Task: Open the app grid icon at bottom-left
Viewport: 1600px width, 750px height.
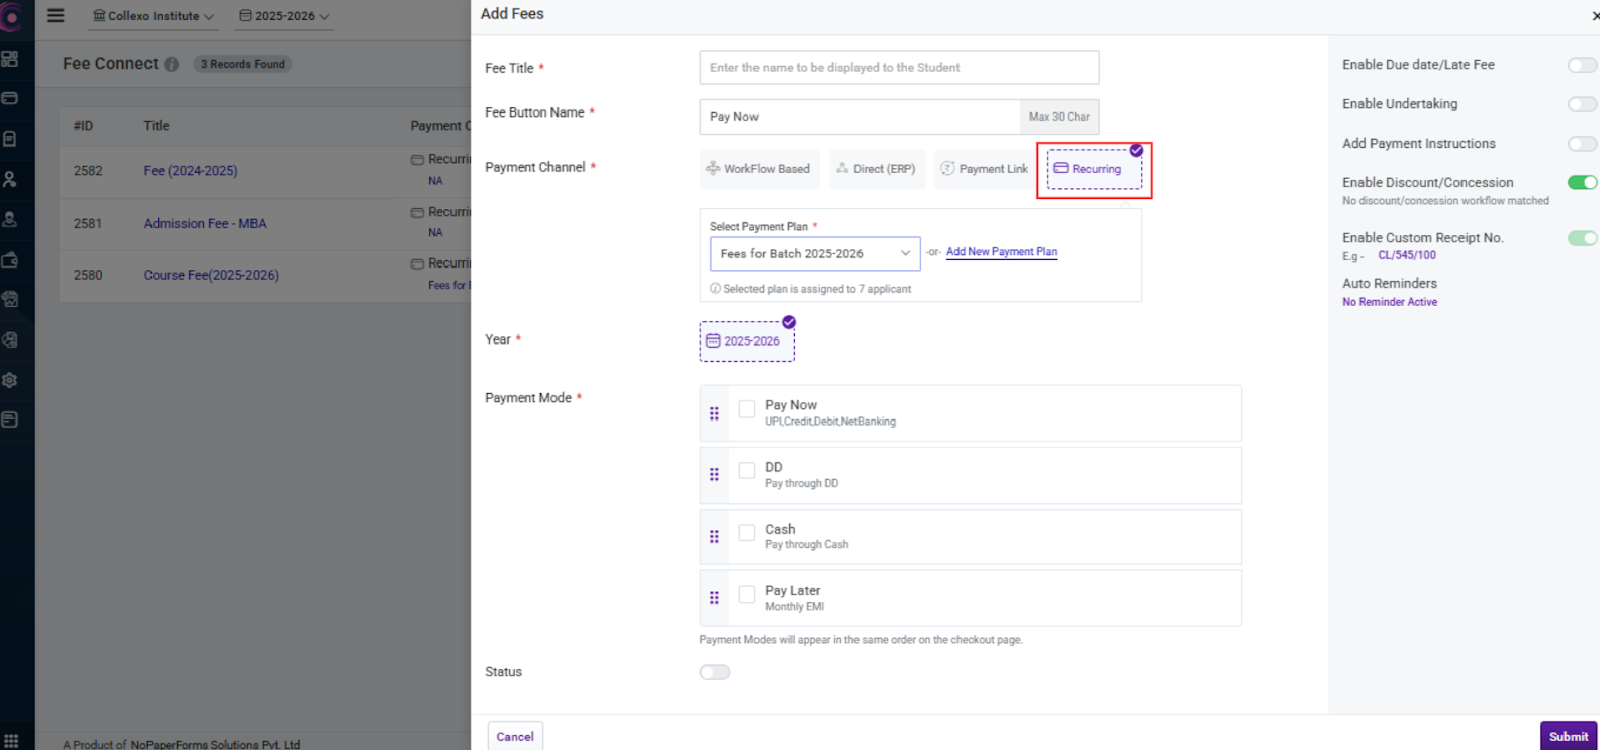Action: click(x=11, y=741)
